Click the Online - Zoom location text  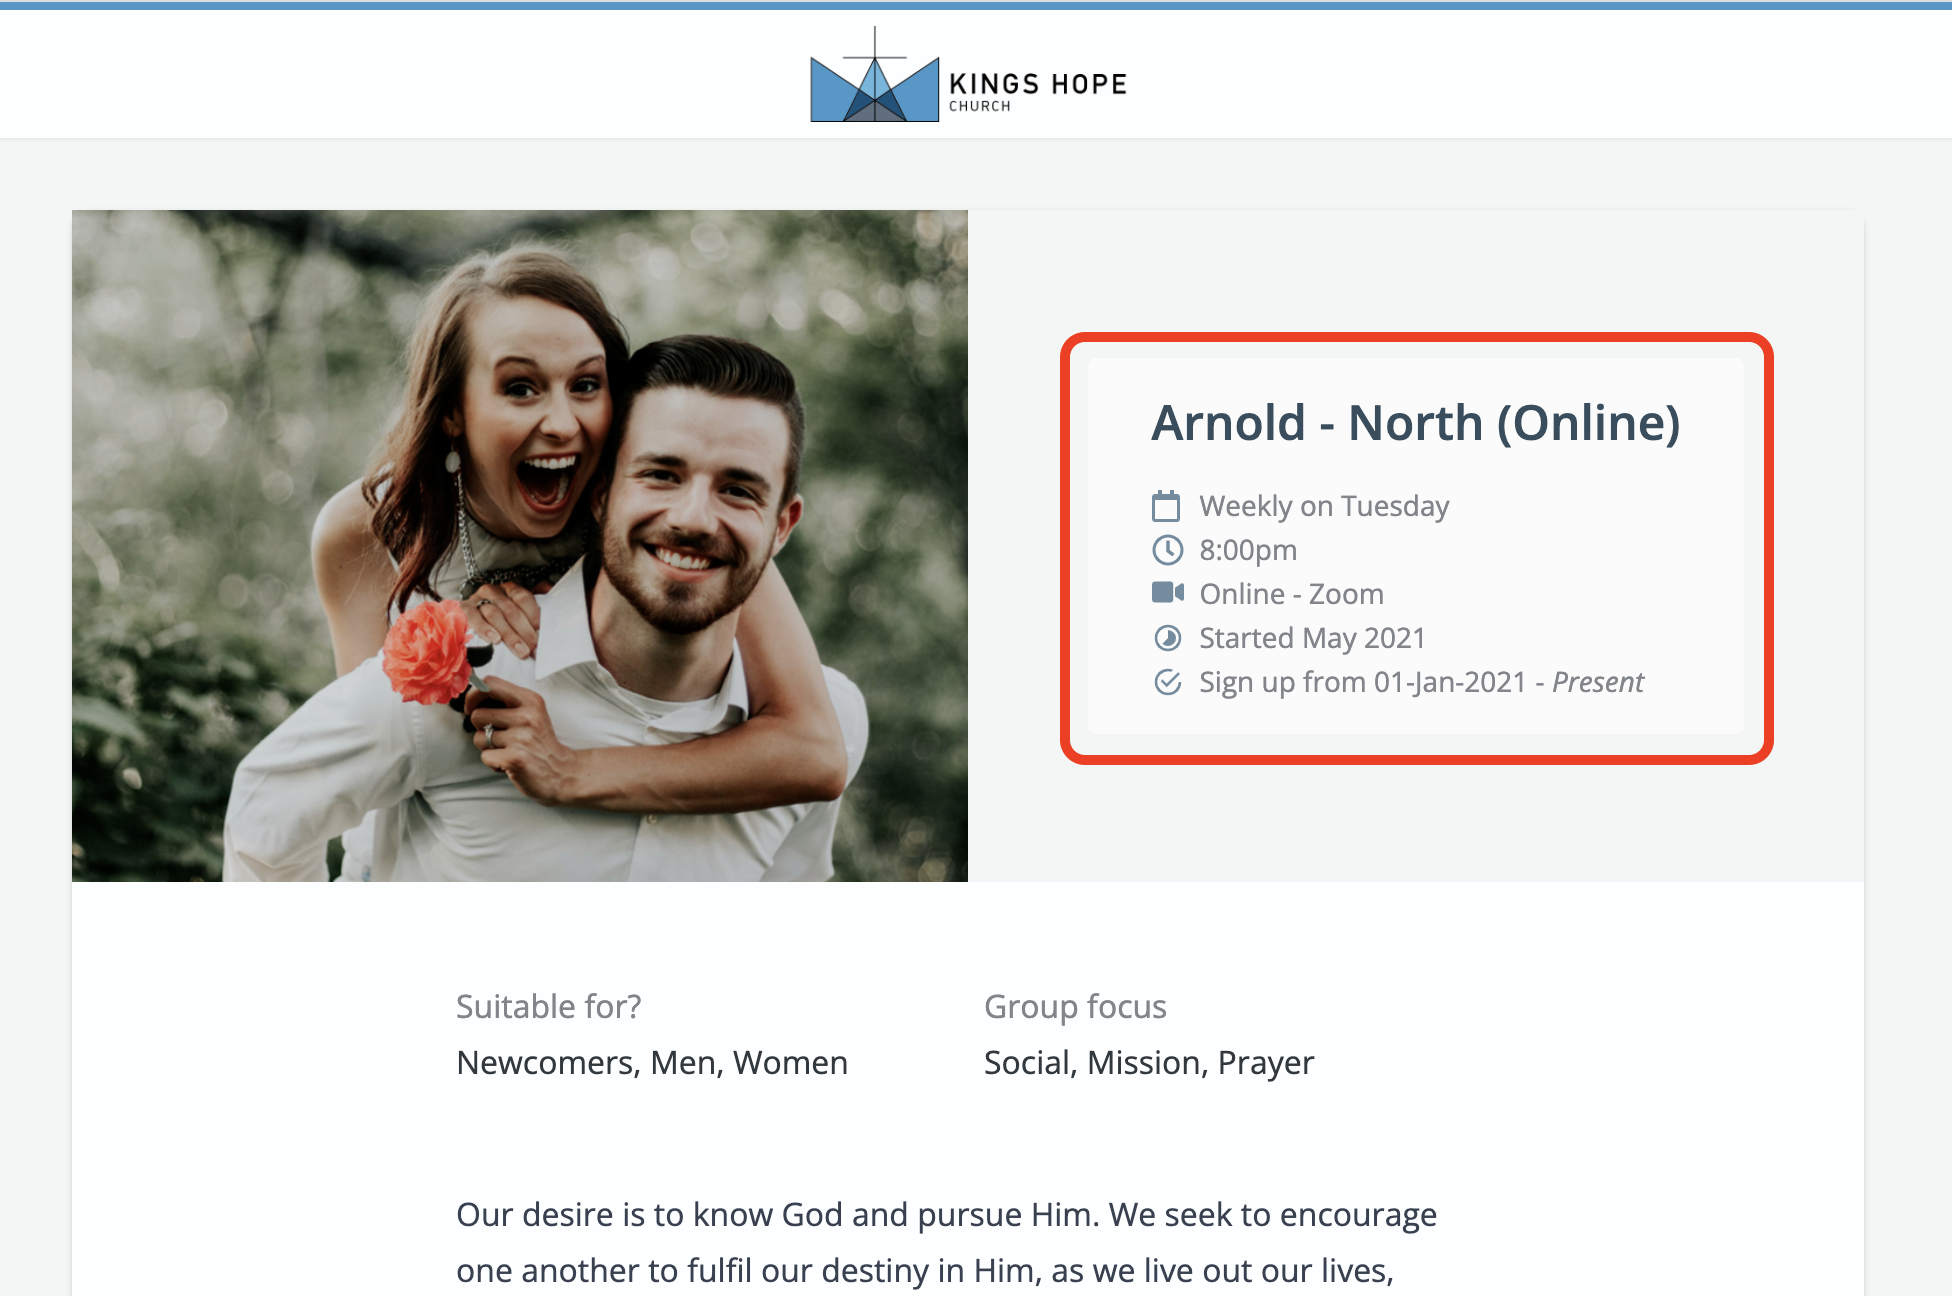point(1291,594)
